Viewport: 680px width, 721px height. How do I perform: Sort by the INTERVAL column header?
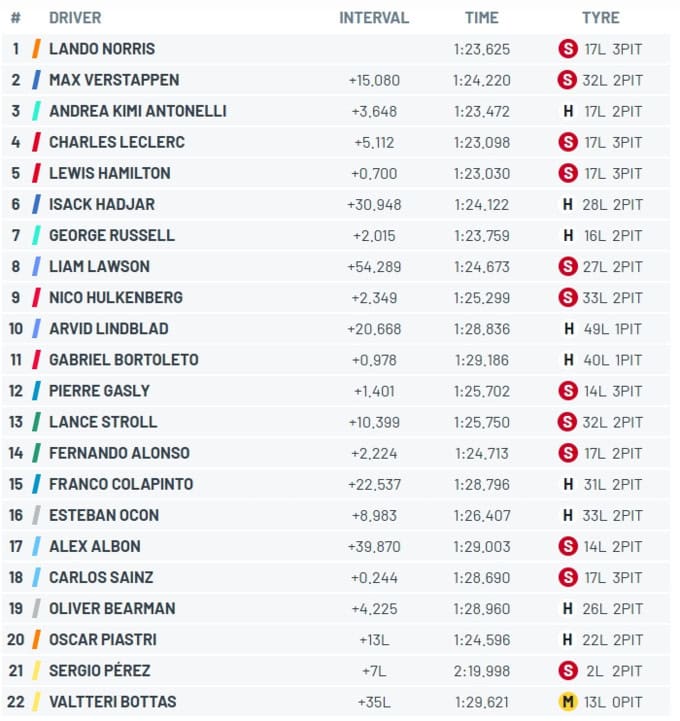tap(374, 18)
